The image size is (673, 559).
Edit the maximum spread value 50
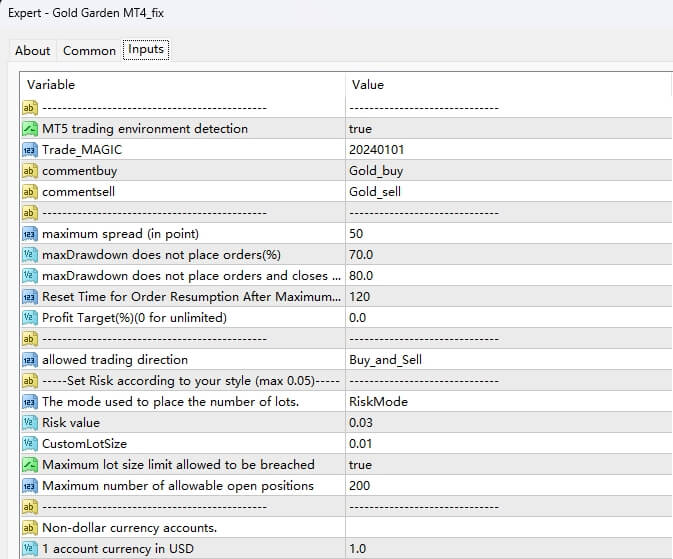tap(356, 234)
